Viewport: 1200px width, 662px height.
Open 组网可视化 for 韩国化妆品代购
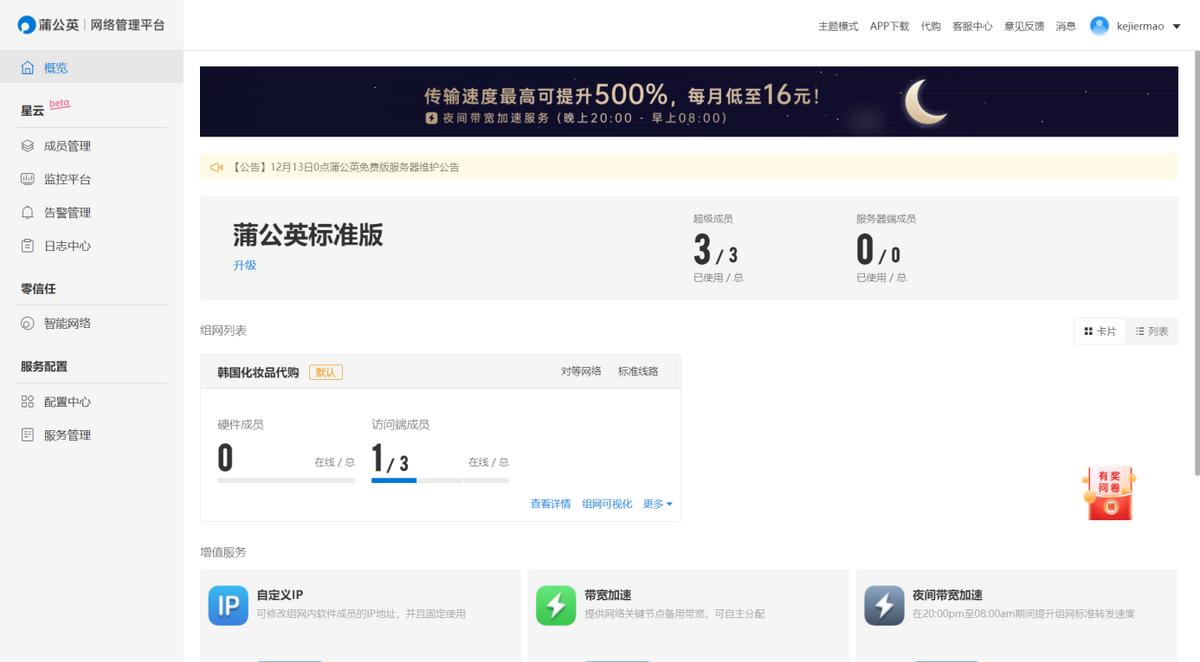click(x=606, y=503)
